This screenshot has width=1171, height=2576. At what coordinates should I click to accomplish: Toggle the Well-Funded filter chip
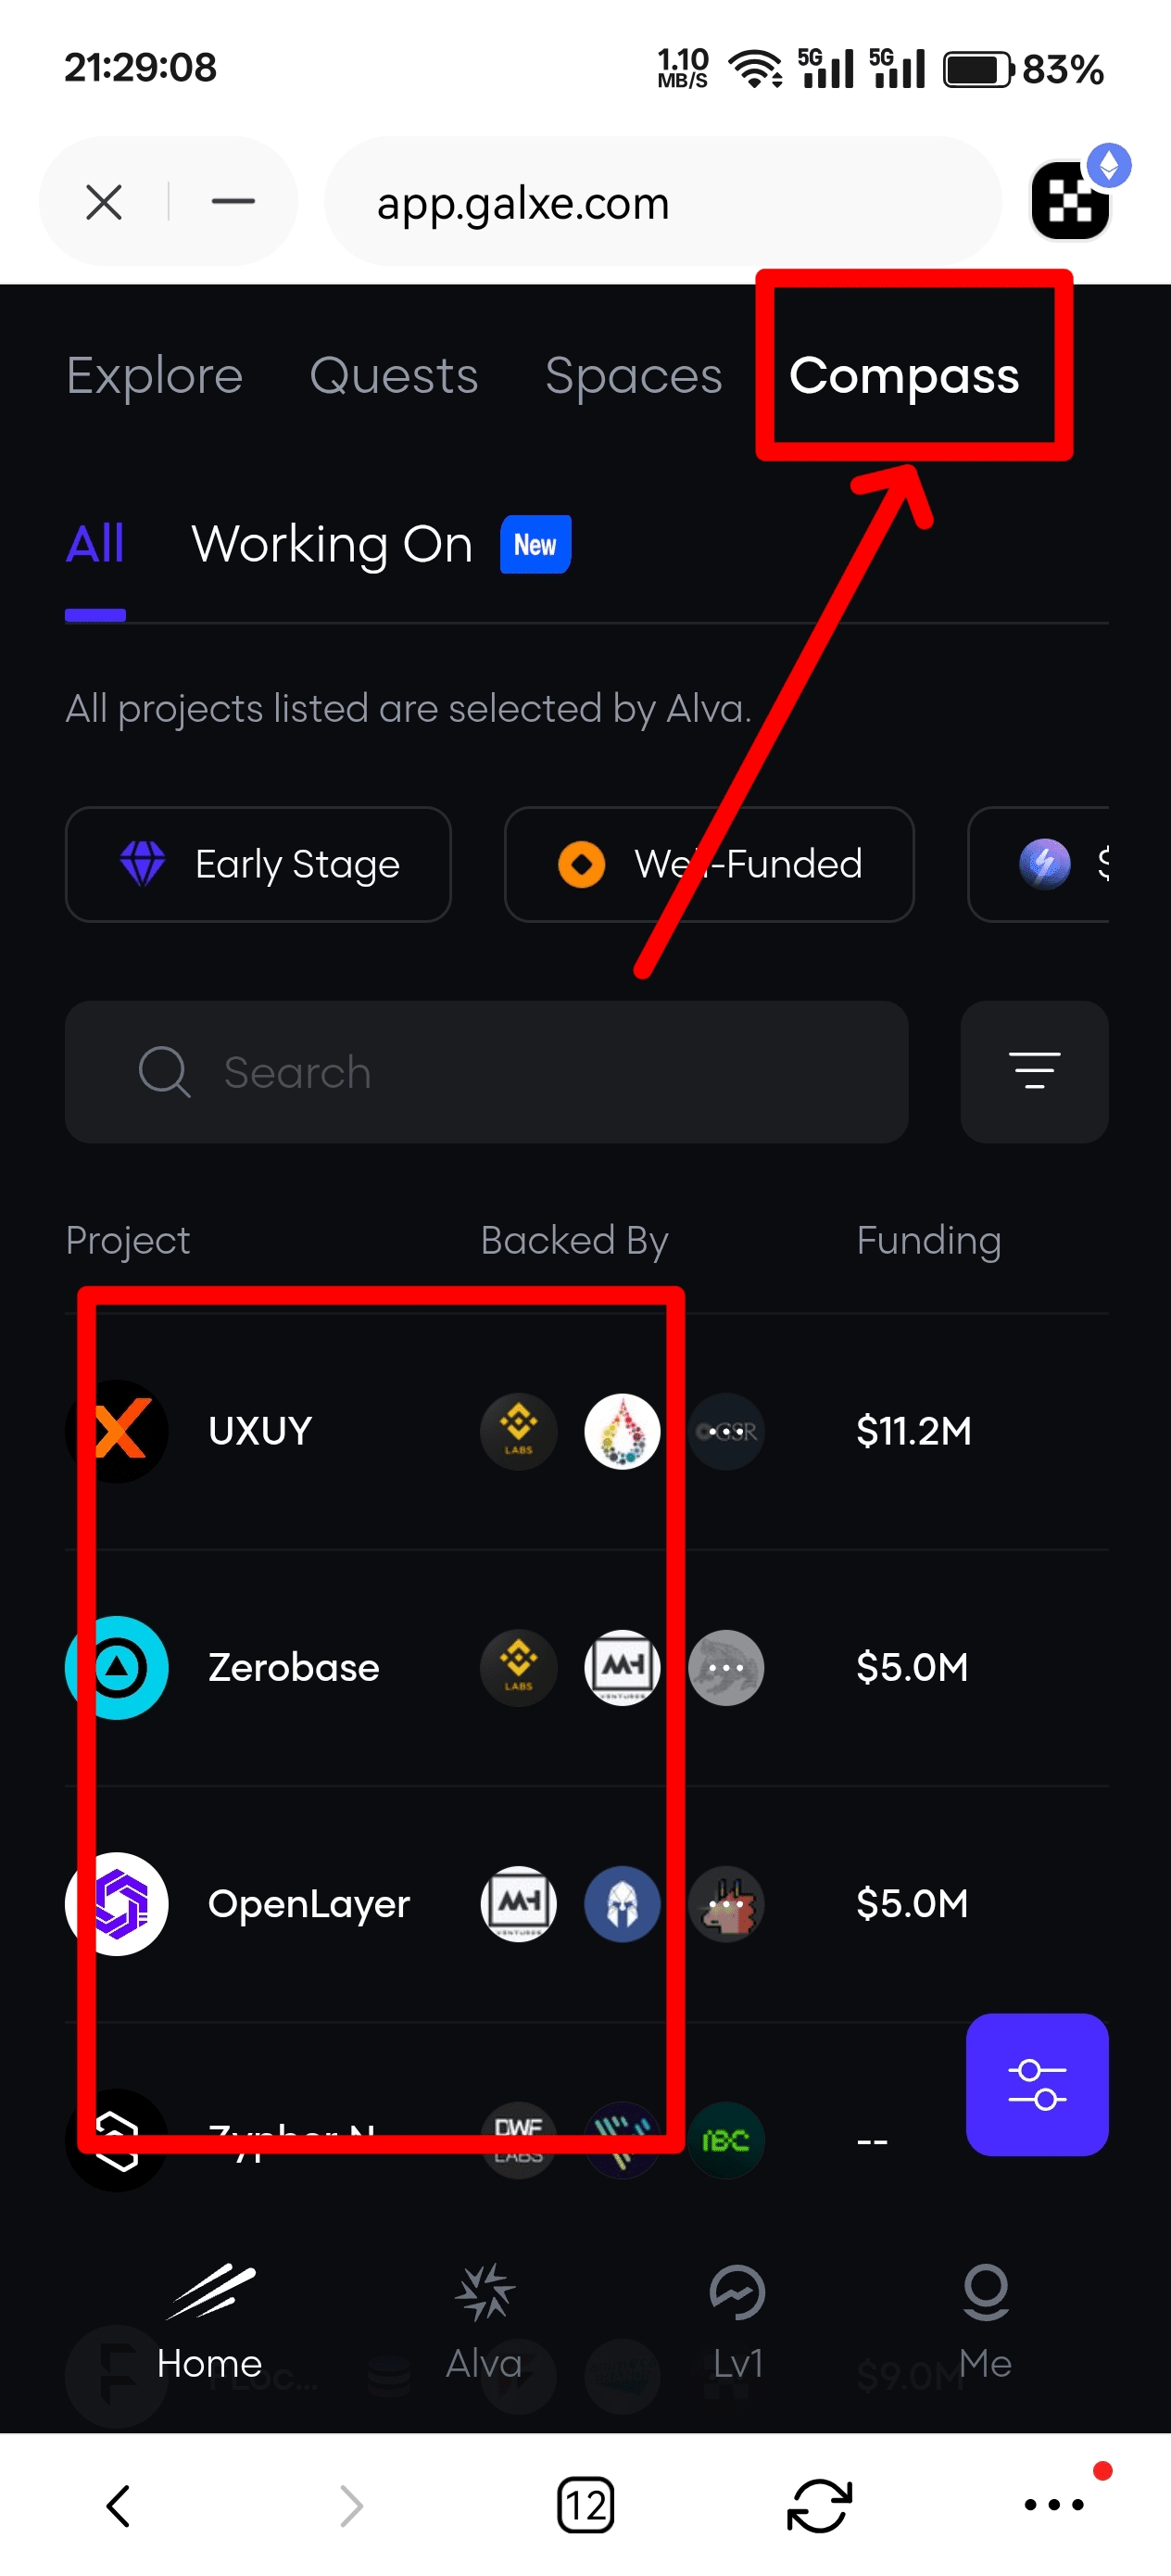tap(709, 864)
